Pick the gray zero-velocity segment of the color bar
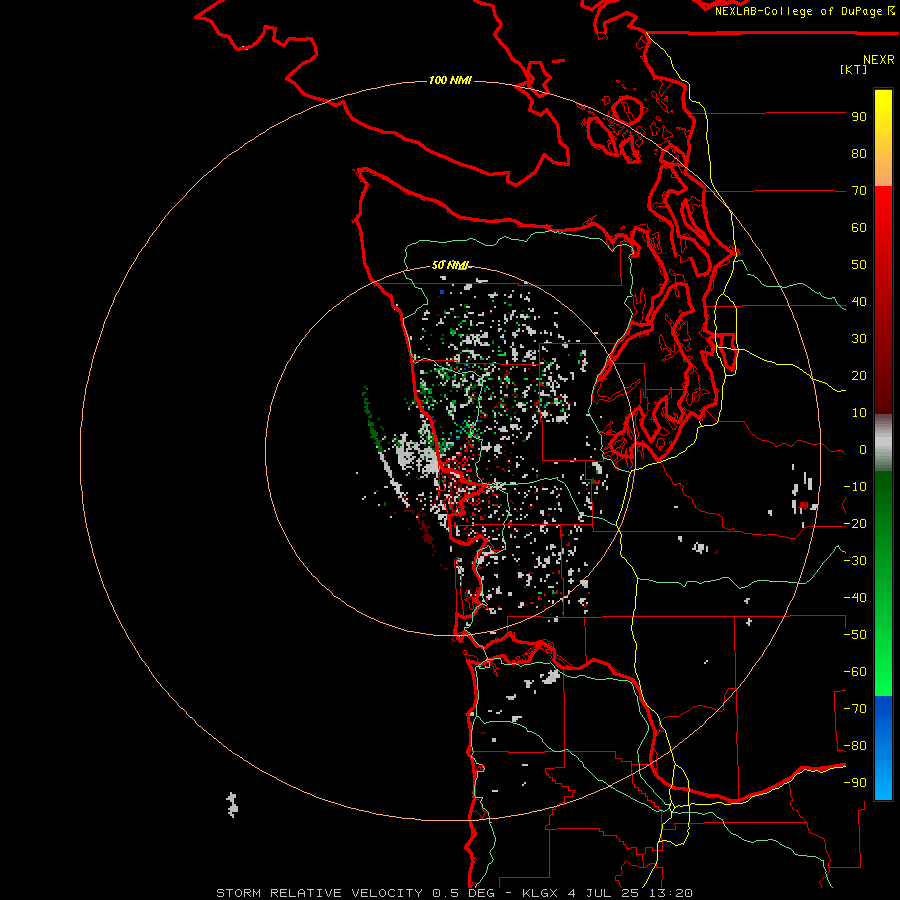Viewport: 900px width, 900px height. tap(883, 443)
